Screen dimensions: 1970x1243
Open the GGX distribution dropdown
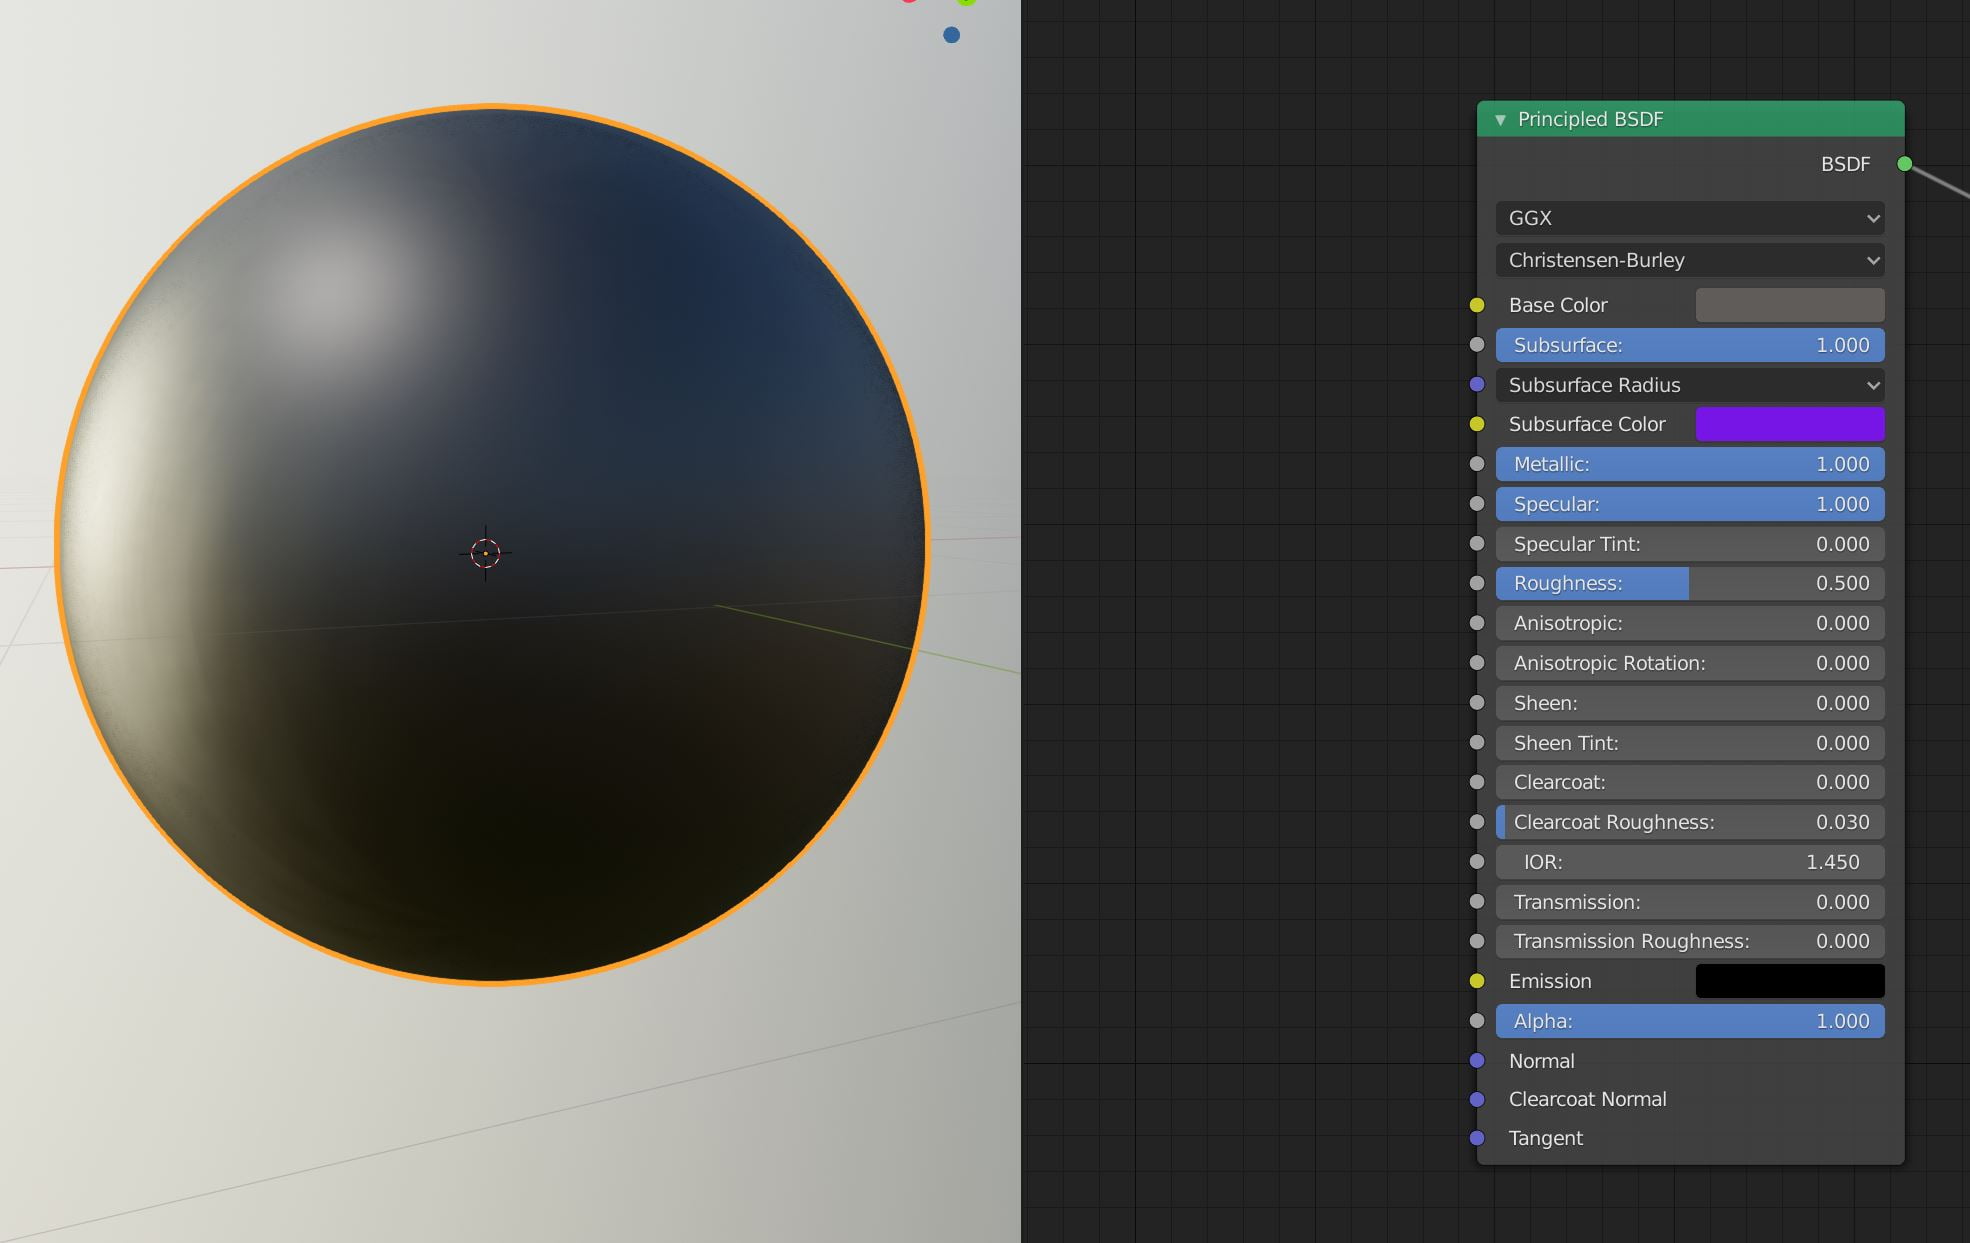(x=1689, y=218)
